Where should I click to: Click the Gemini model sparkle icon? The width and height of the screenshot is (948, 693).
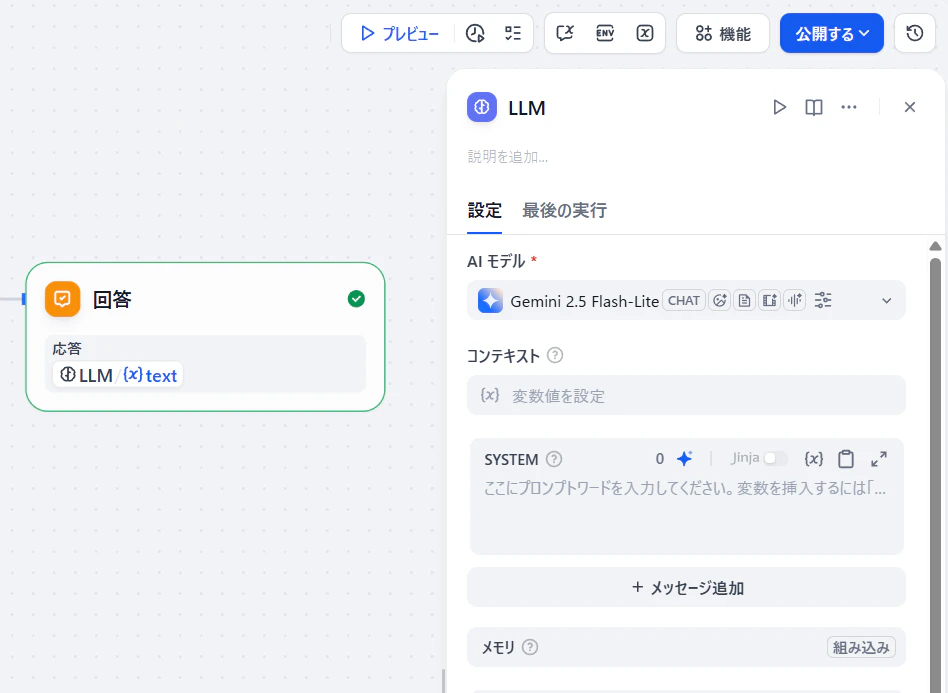[x=490, y=301]
